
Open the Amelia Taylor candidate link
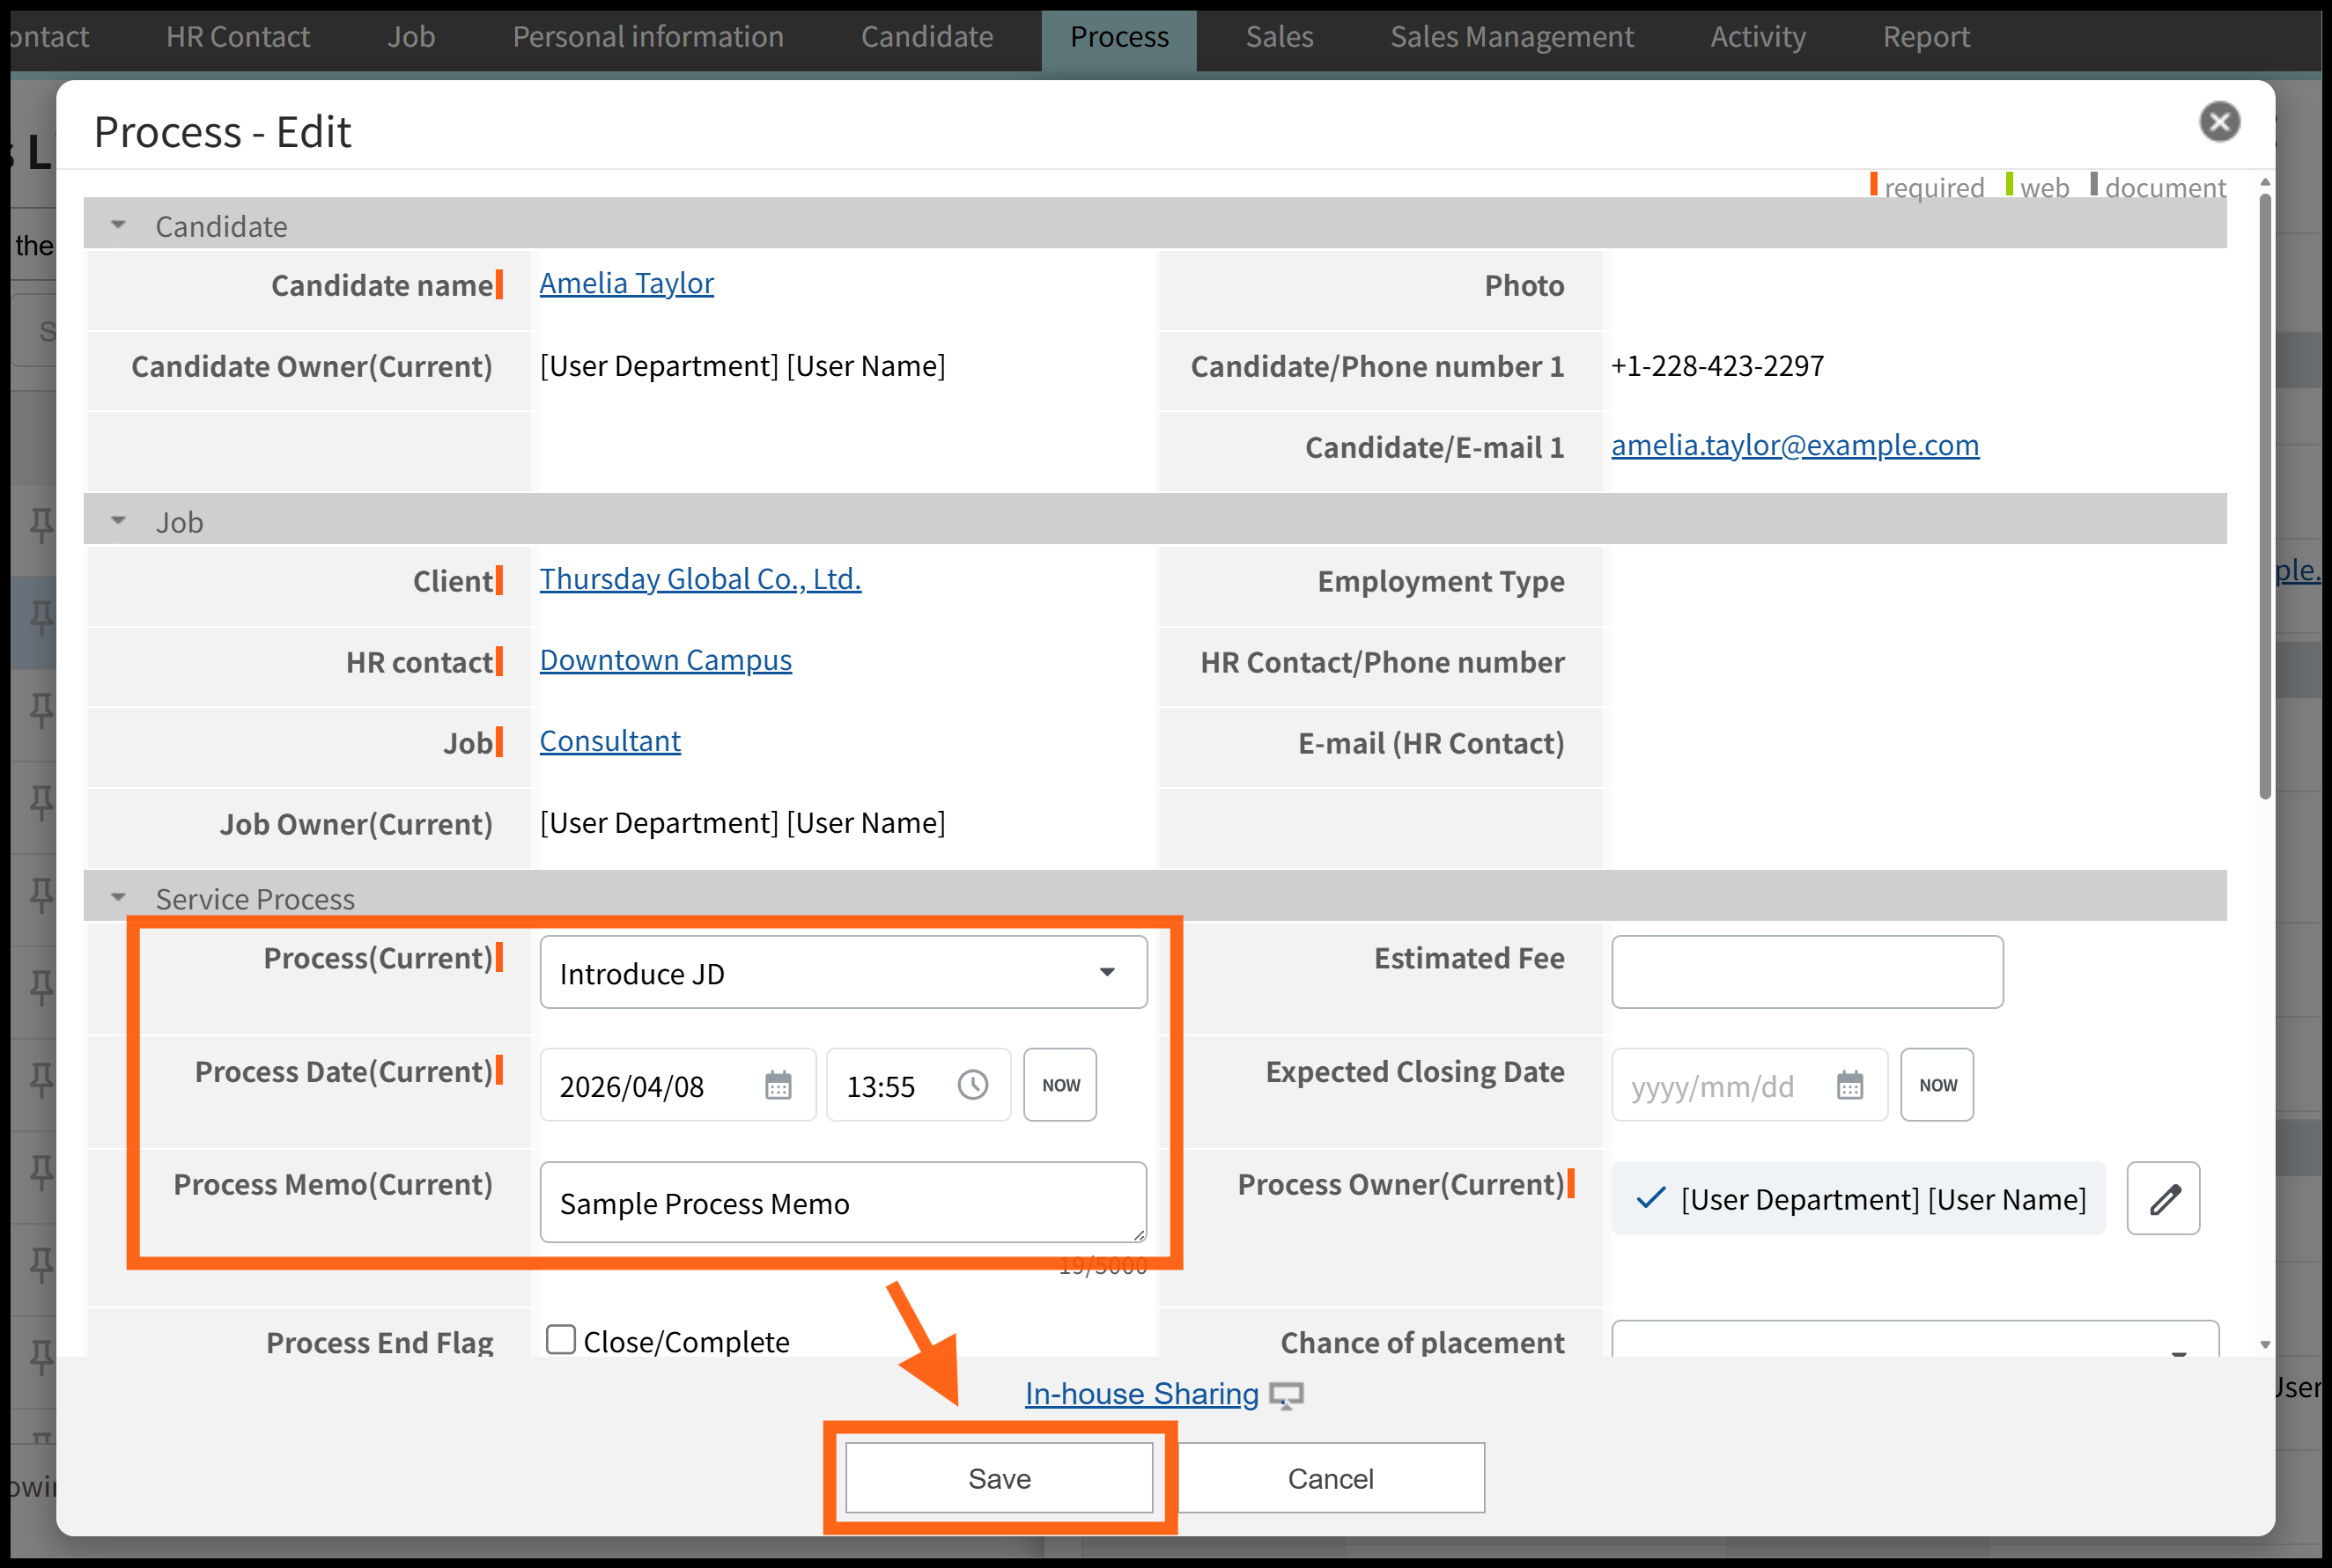(626, 284)
